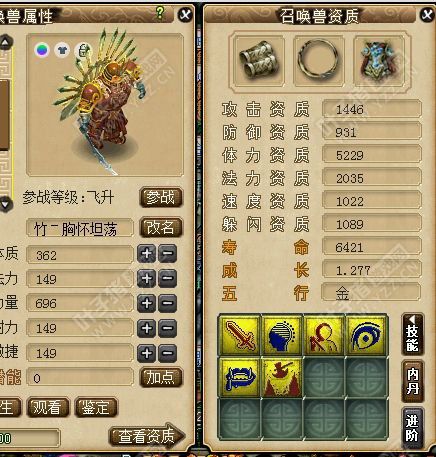Click the green question mark help icon

(160, 13)
